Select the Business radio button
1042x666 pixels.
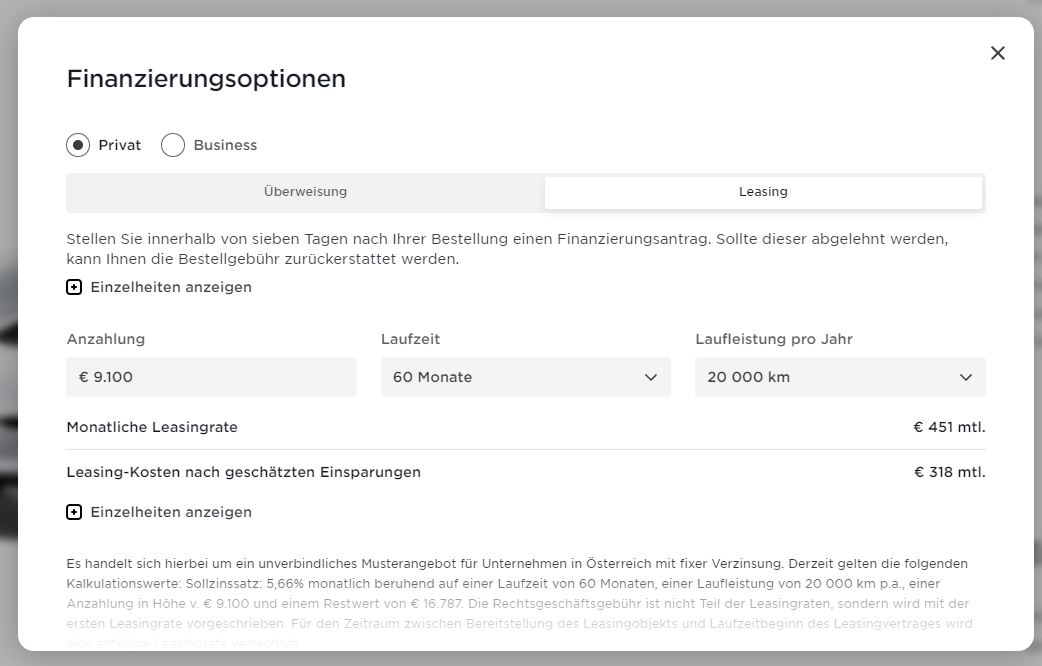(173, 145)
